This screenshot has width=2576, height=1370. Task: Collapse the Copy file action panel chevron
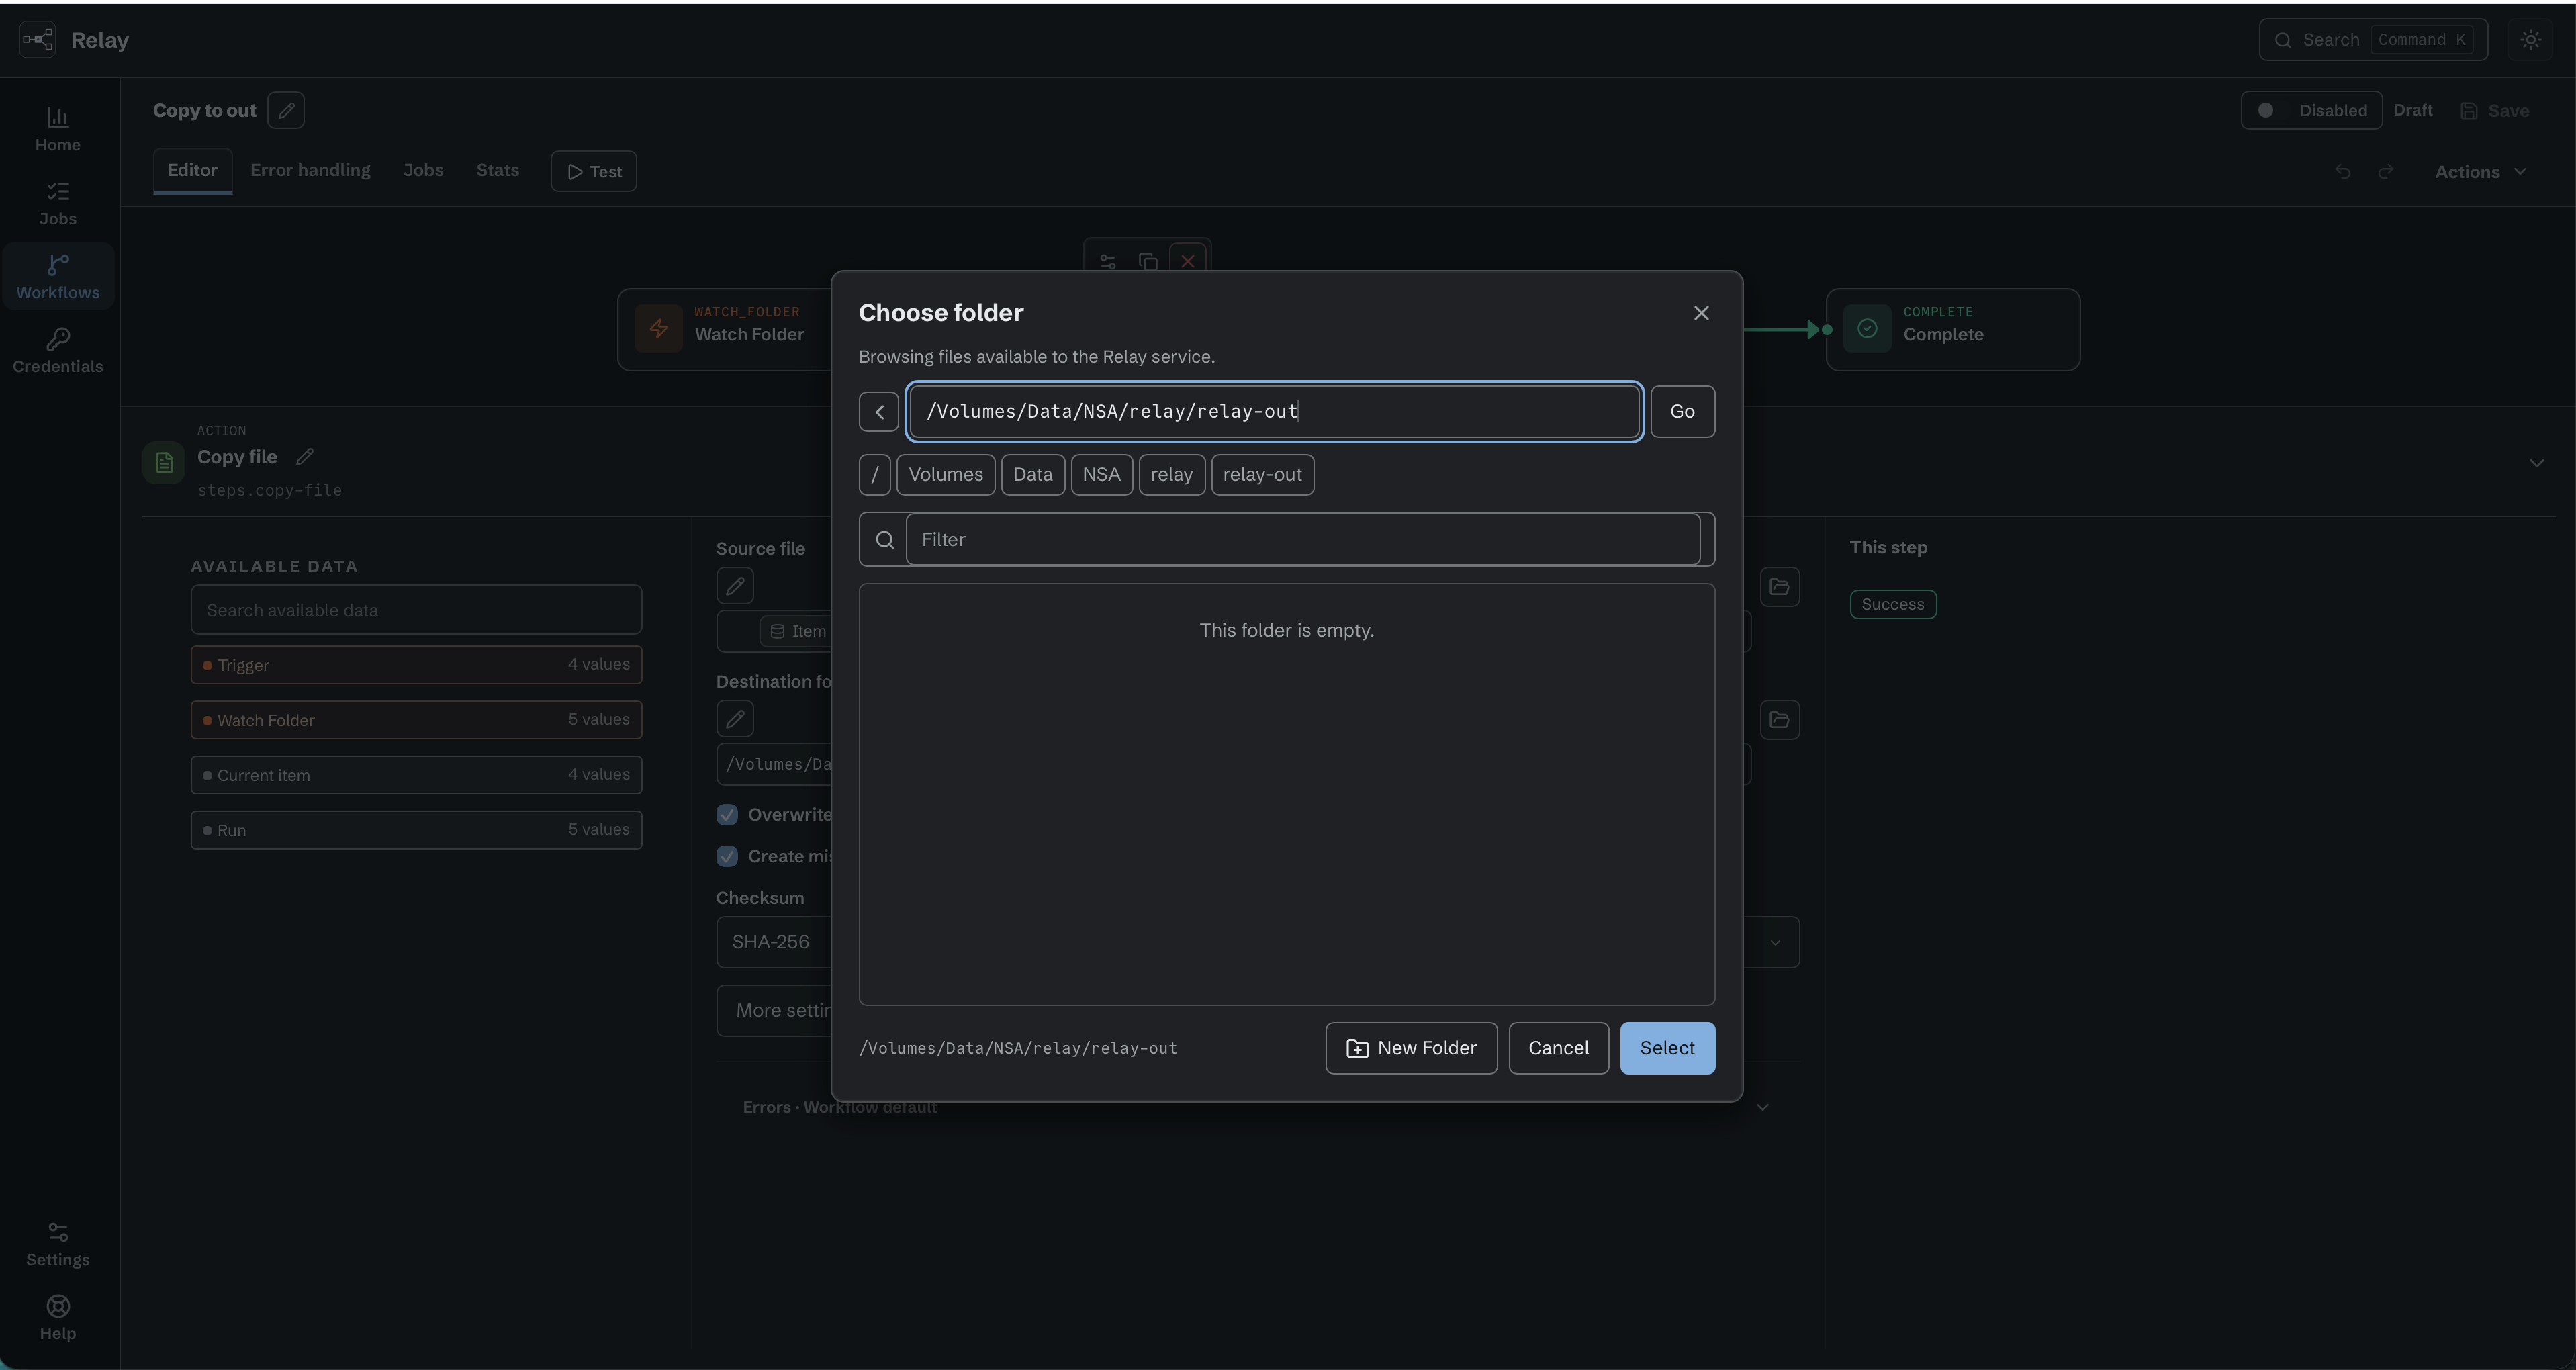(x=2536, y=463)
